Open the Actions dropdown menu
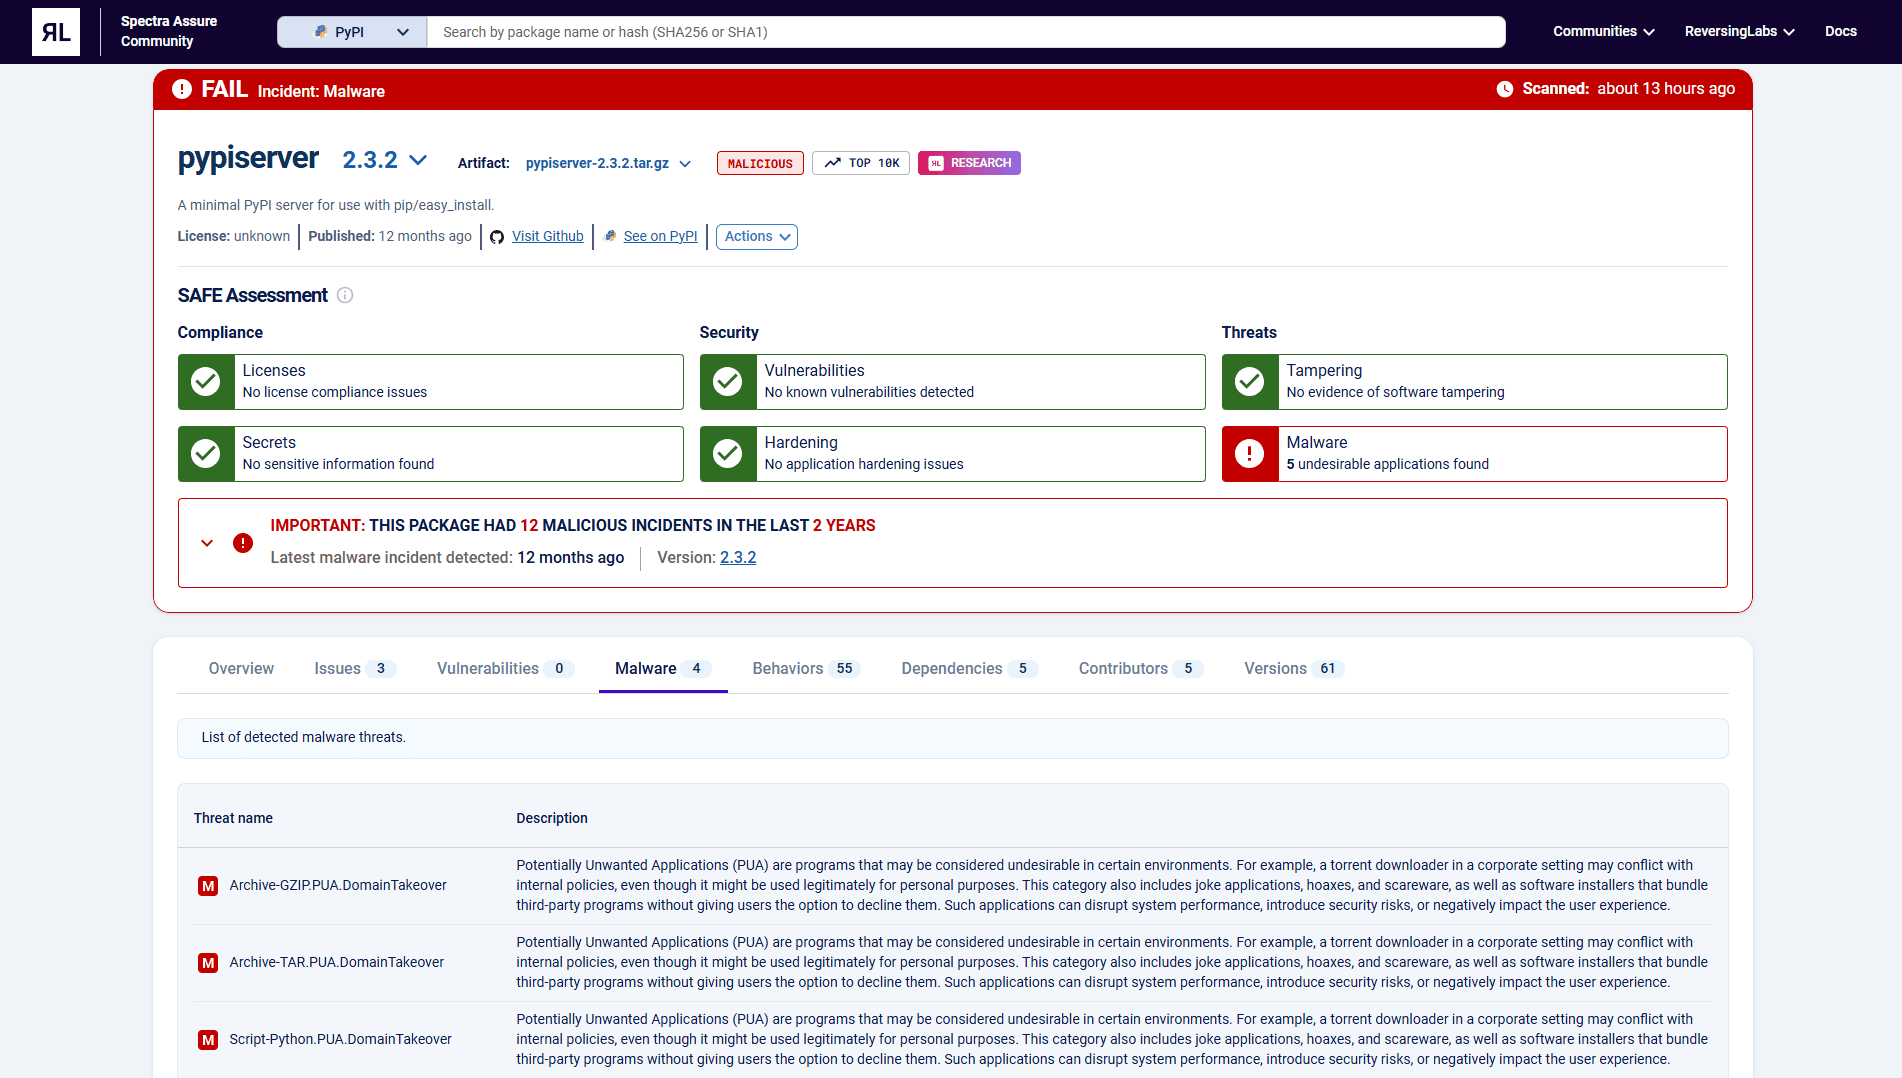This screenshot has height=1078, width=1902. 756,236
